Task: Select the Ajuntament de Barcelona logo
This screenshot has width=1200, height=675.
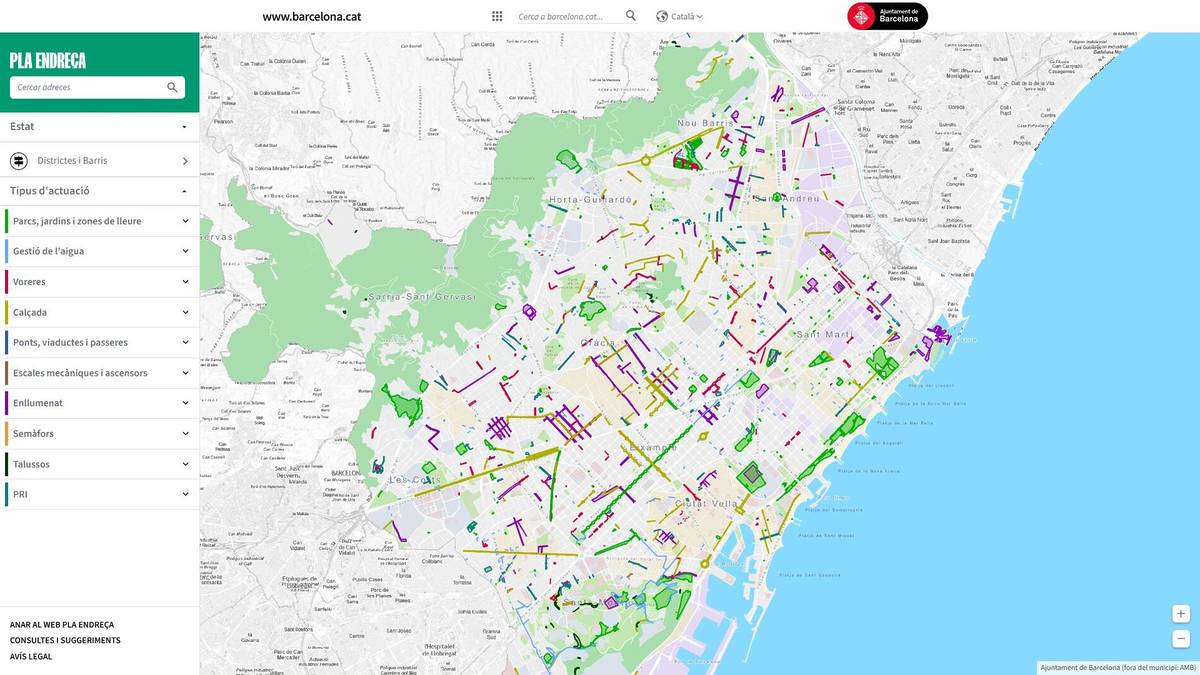Action: tap(886, 16)
